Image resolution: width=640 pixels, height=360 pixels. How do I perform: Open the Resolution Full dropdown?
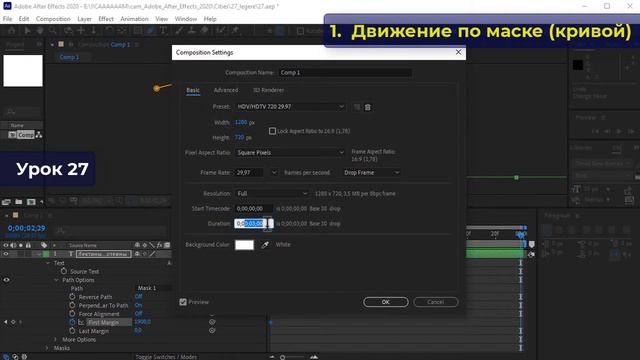[272, 193]
